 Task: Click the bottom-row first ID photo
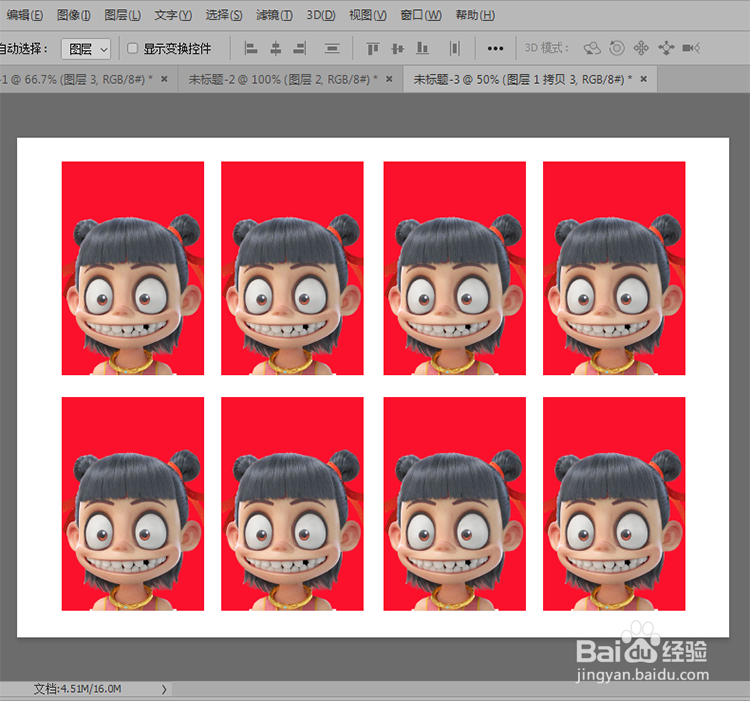[x=133, y=504]
